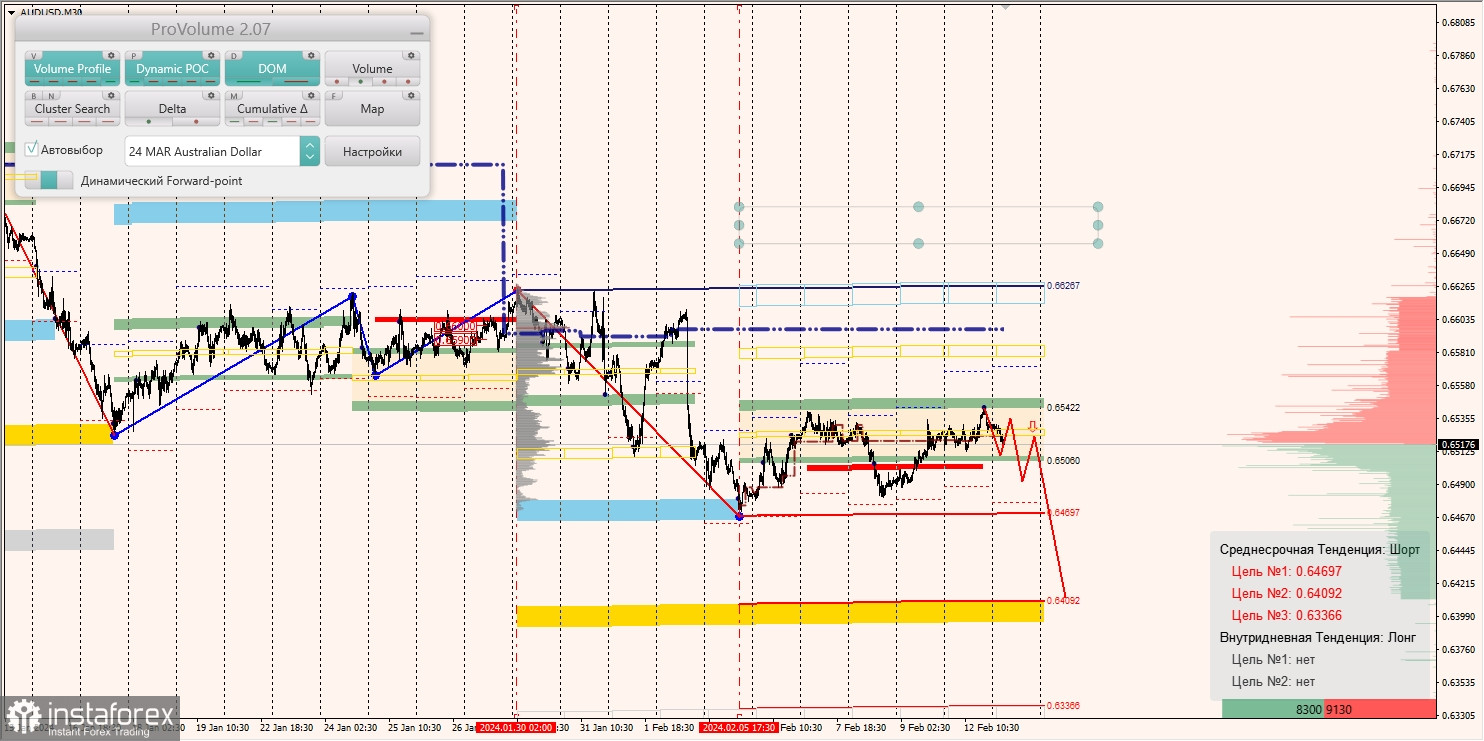Switch the Динамический Forward-point toggle

(49, 180)
